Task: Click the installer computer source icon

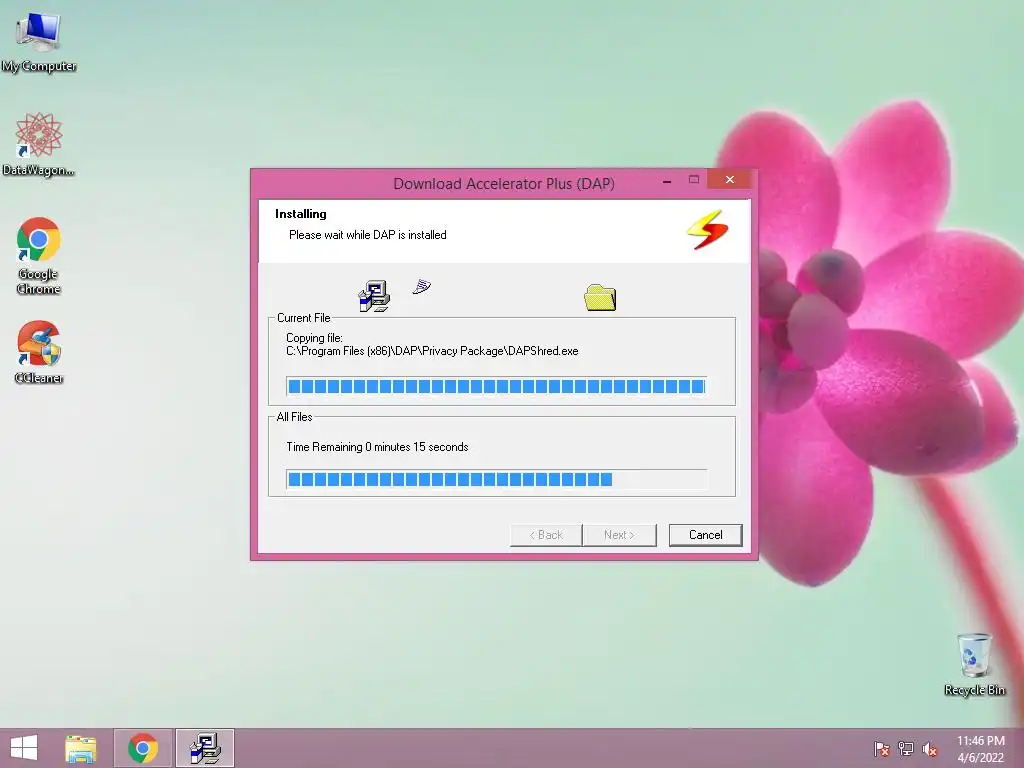Action: tap(374, 296)
